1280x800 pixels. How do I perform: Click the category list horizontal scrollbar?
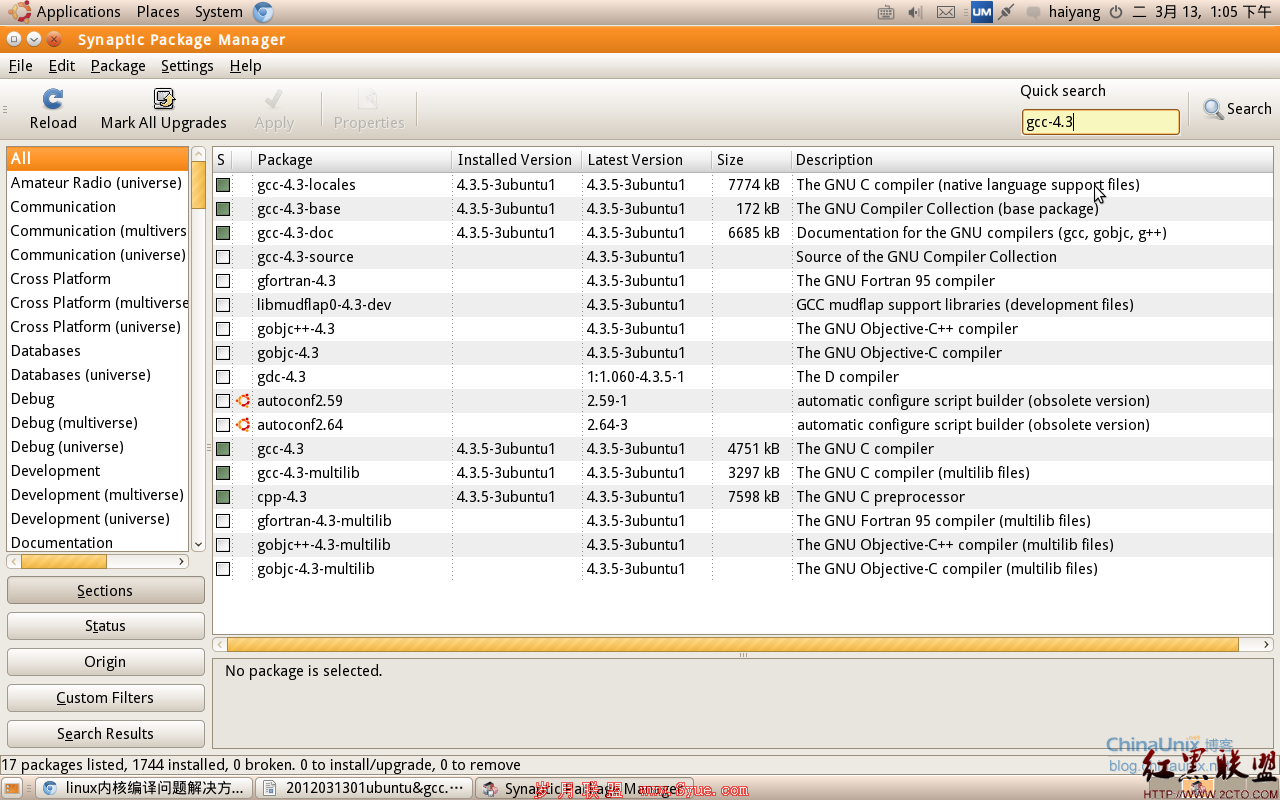tap(63, 562)
